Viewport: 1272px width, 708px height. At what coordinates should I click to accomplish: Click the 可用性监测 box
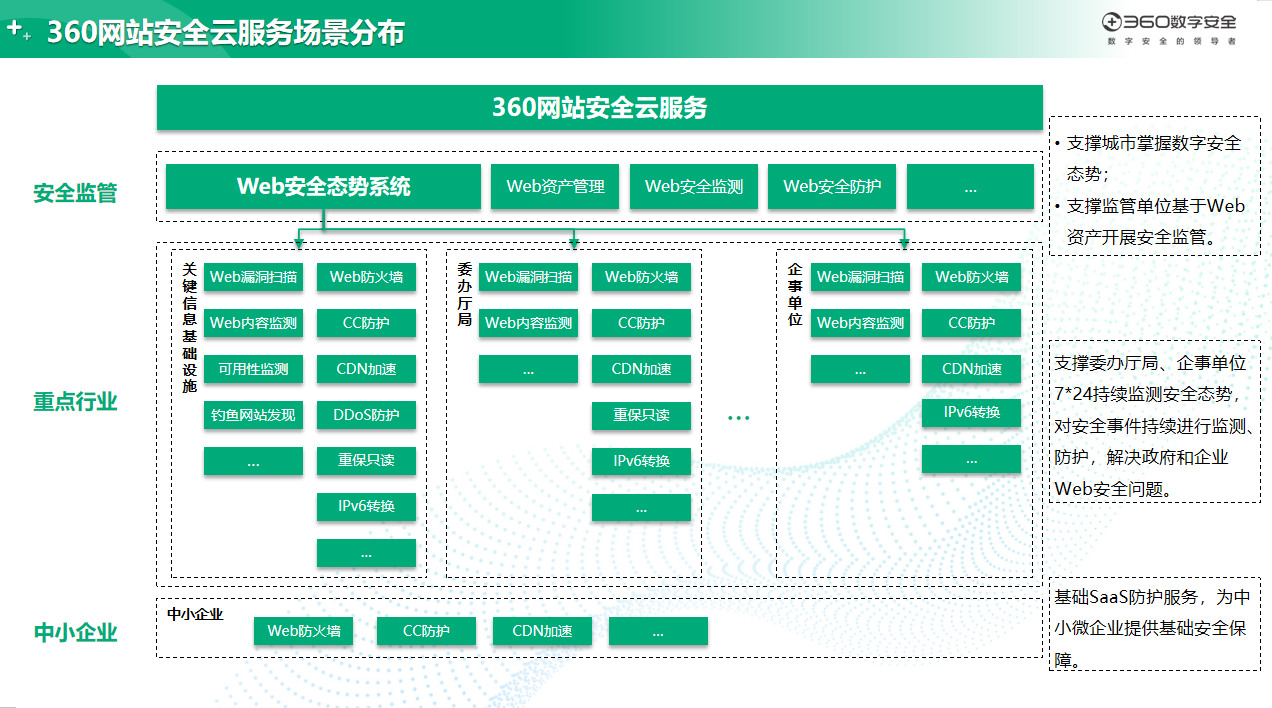click(253, 369)
